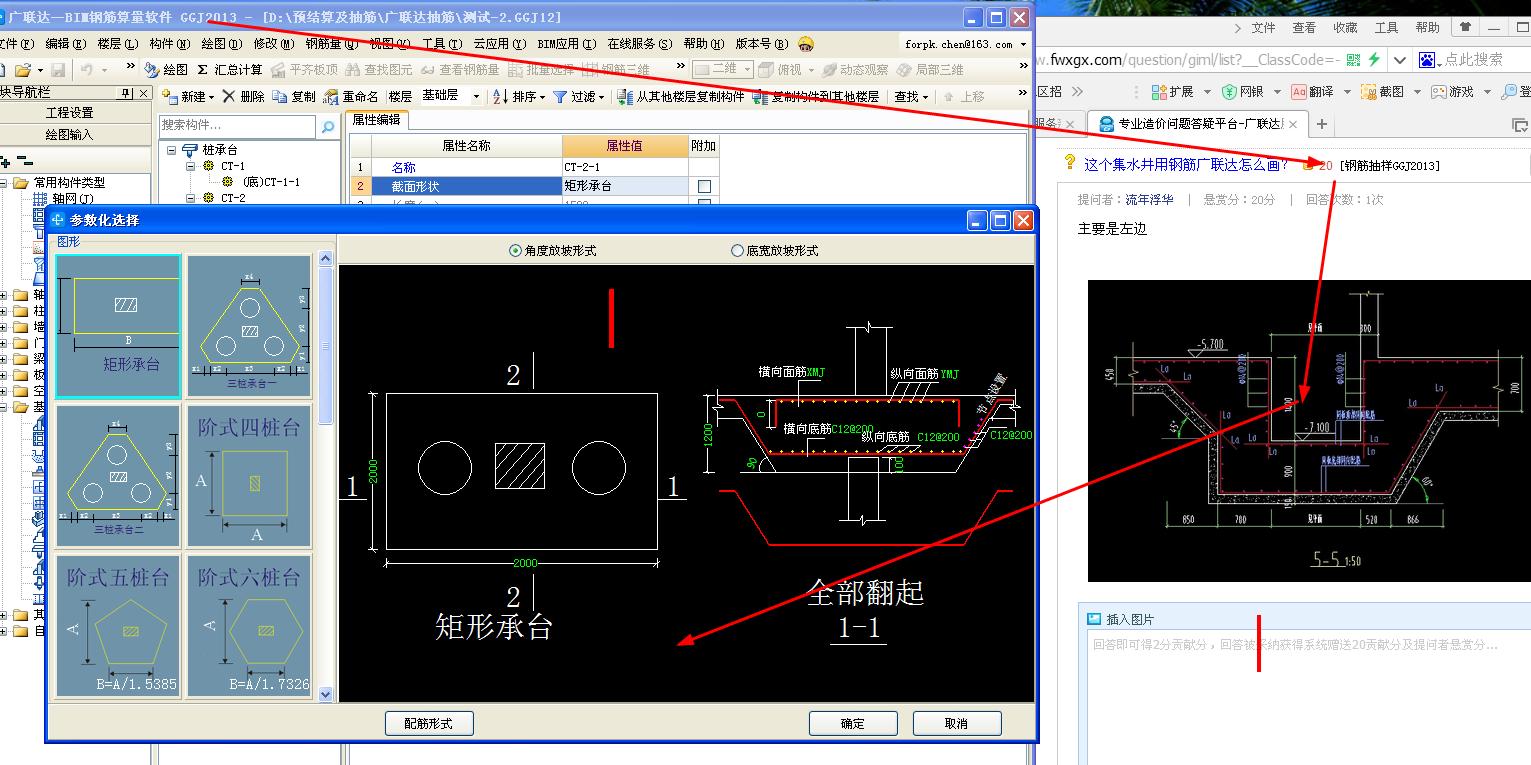Click 确定 in 参数化选择 dialog
The height and width of the screenshot is (765, 1531).
coord(853,723)
